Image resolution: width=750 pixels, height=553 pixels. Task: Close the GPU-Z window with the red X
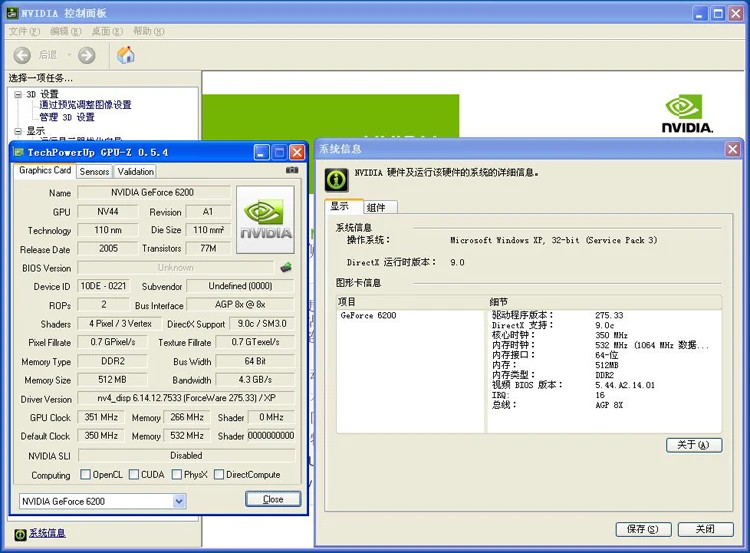[297, 153]
